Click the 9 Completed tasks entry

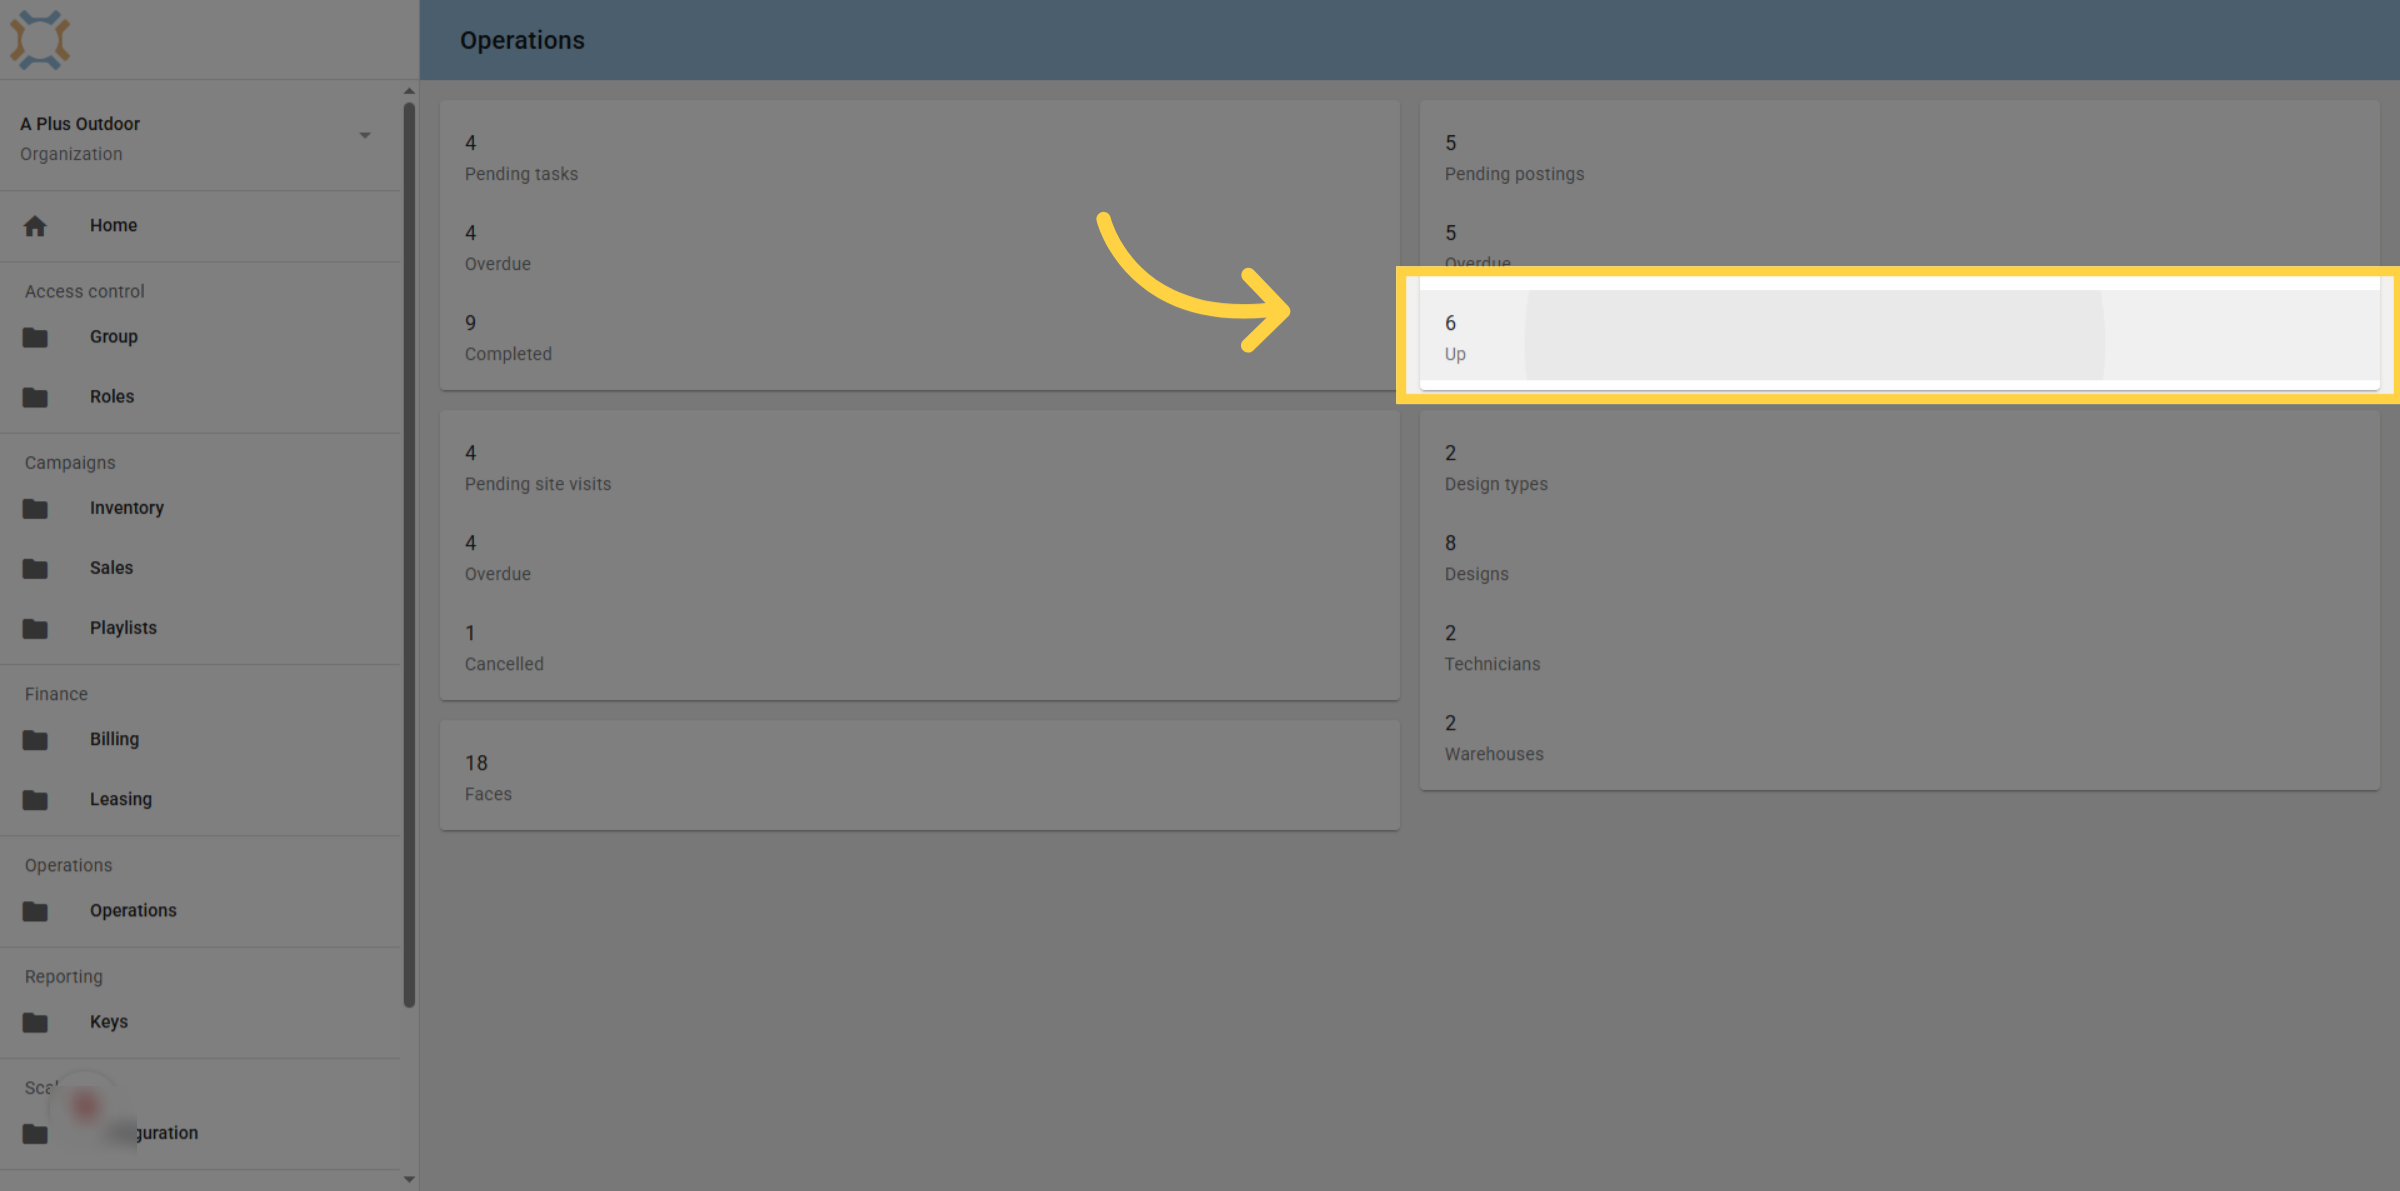919,337
